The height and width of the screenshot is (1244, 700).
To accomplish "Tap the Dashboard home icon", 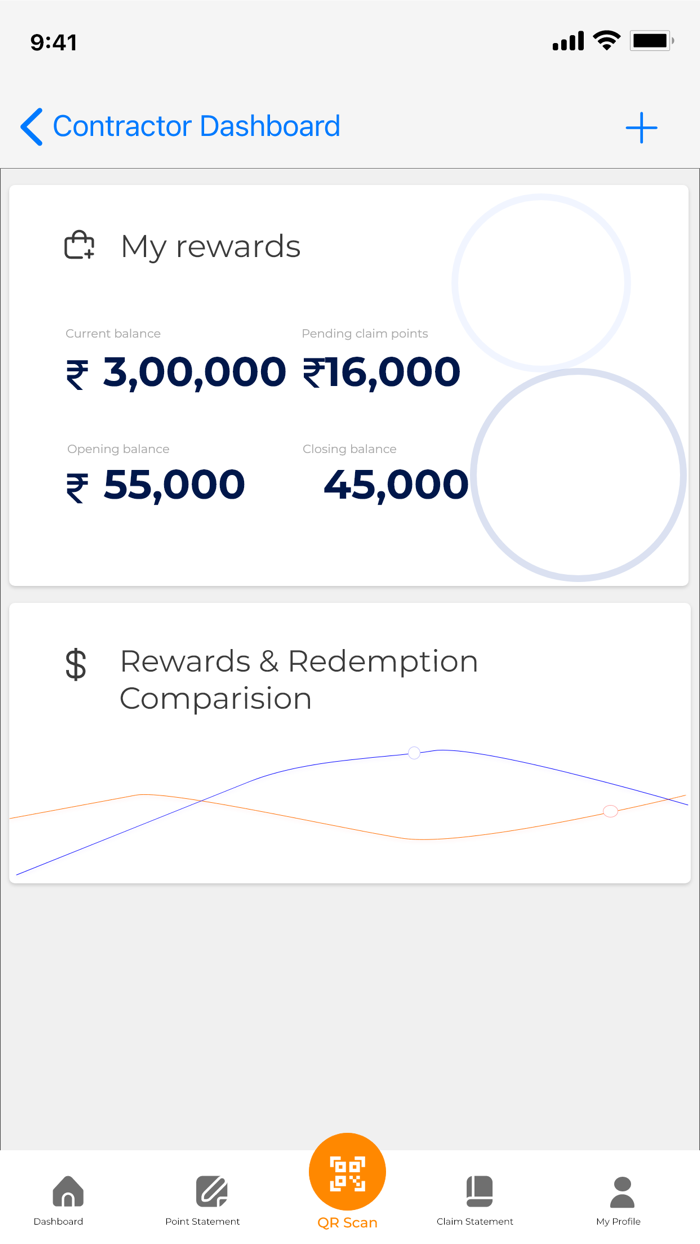I will click(67, 1191).
